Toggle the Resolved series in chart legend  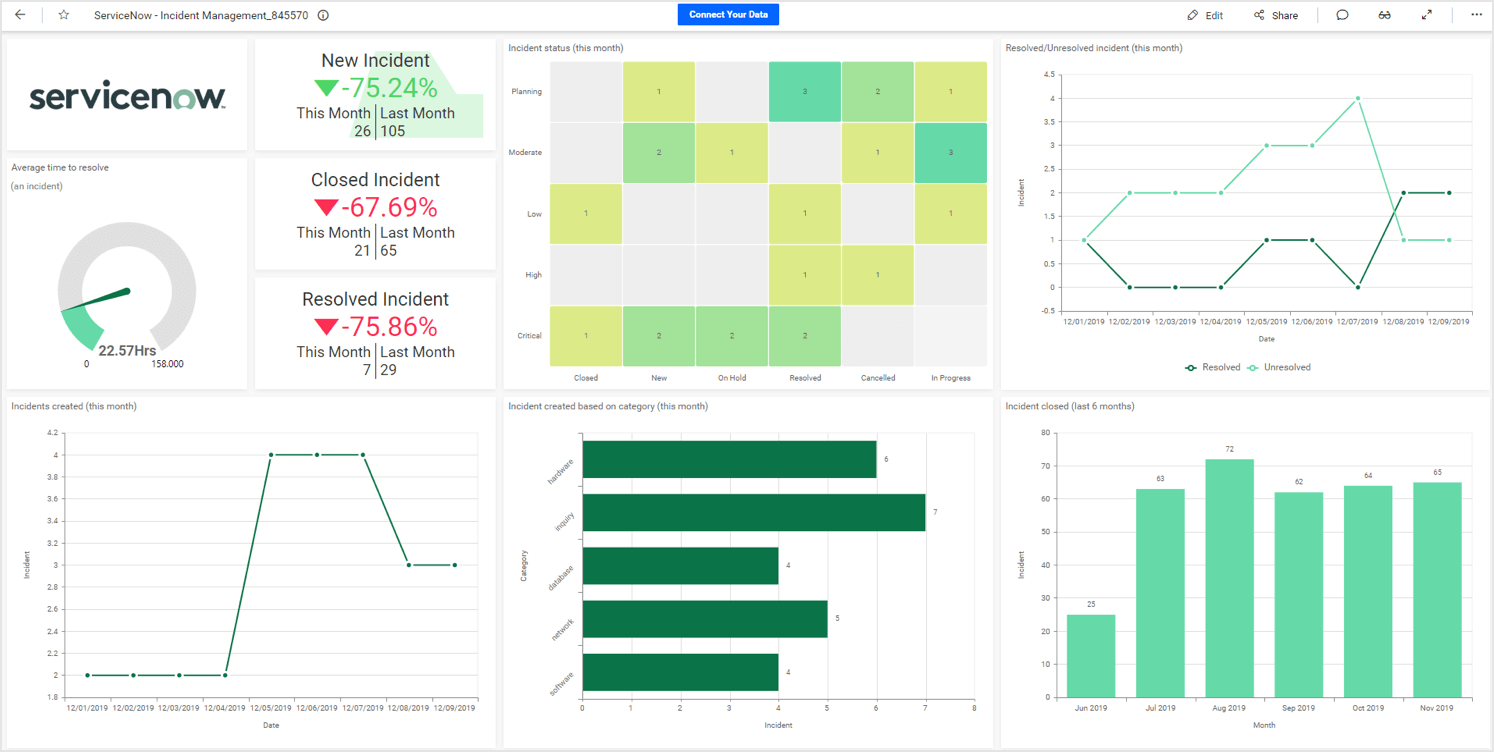click(1212, 367)
